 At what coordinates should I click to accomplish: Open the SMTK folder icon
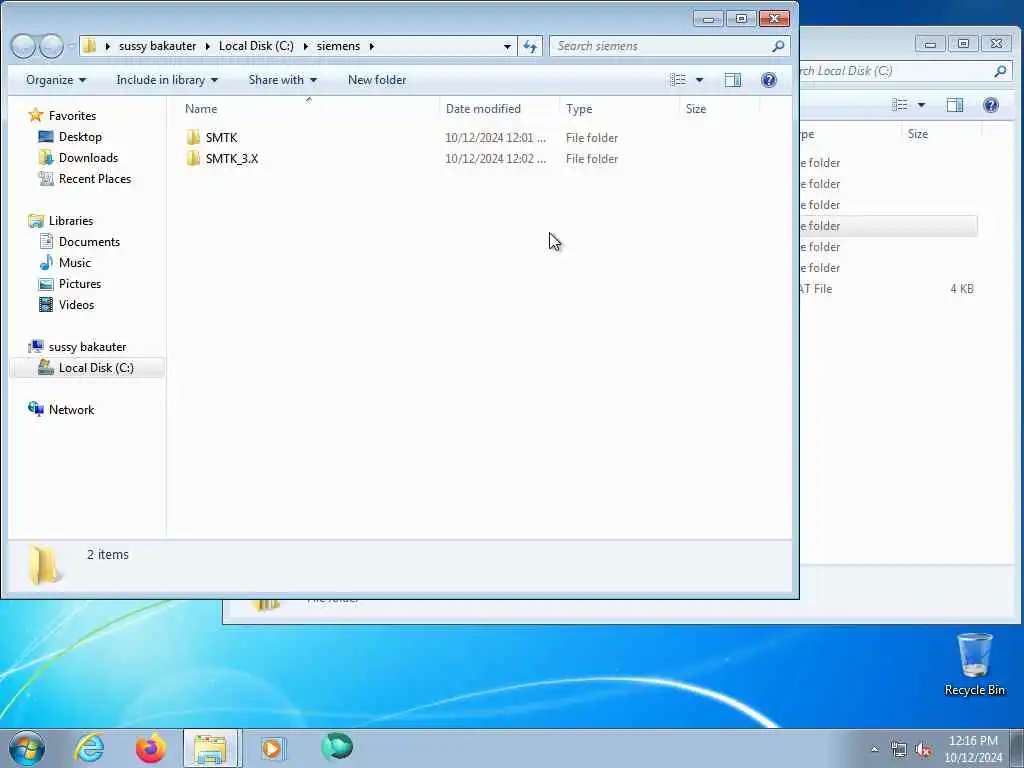(x=193, y=138)
